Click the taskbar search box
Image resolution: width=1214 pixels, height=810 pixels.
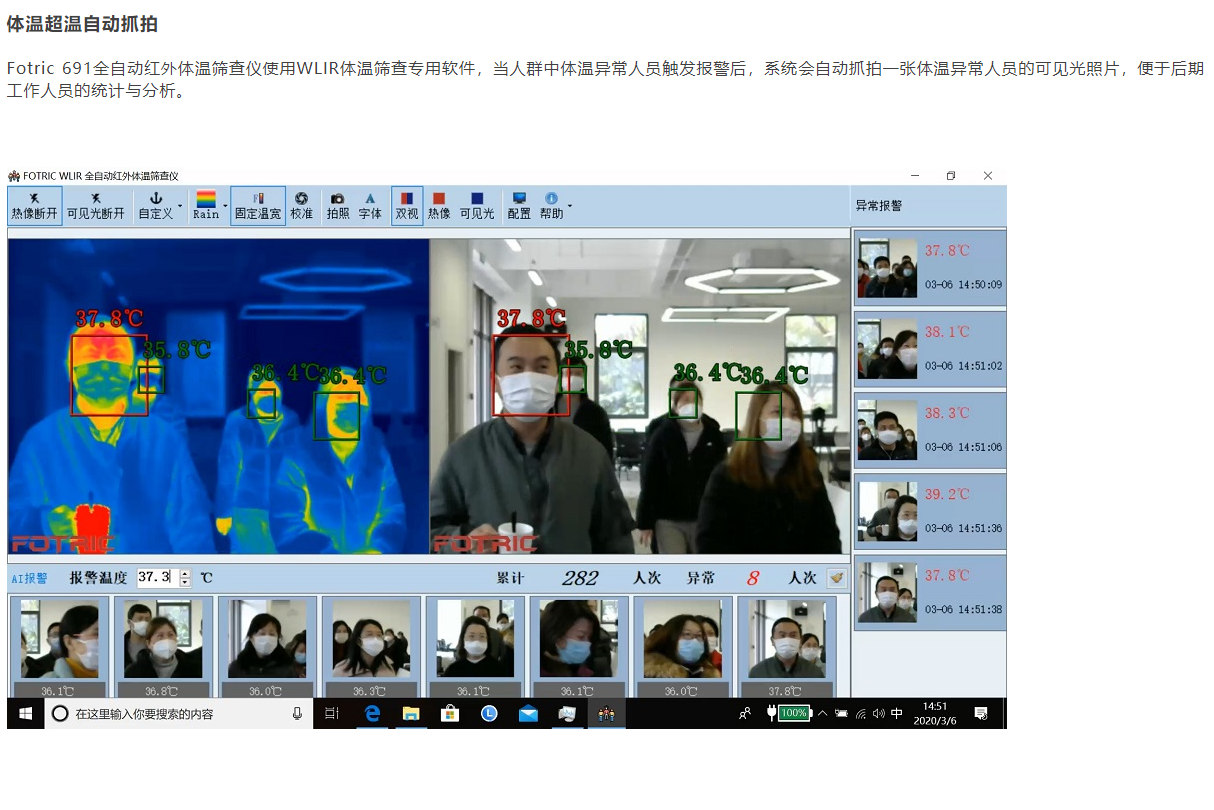178,713
